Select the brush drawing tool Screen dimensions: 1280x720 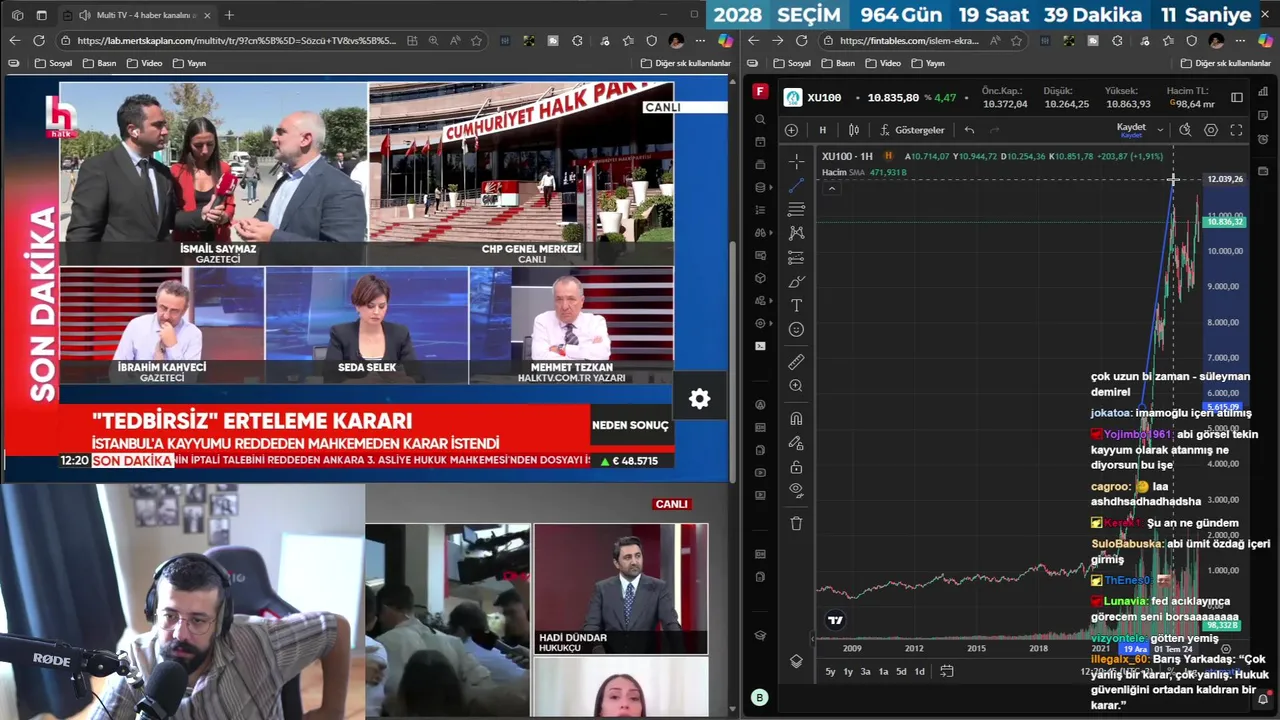(796, 282)
